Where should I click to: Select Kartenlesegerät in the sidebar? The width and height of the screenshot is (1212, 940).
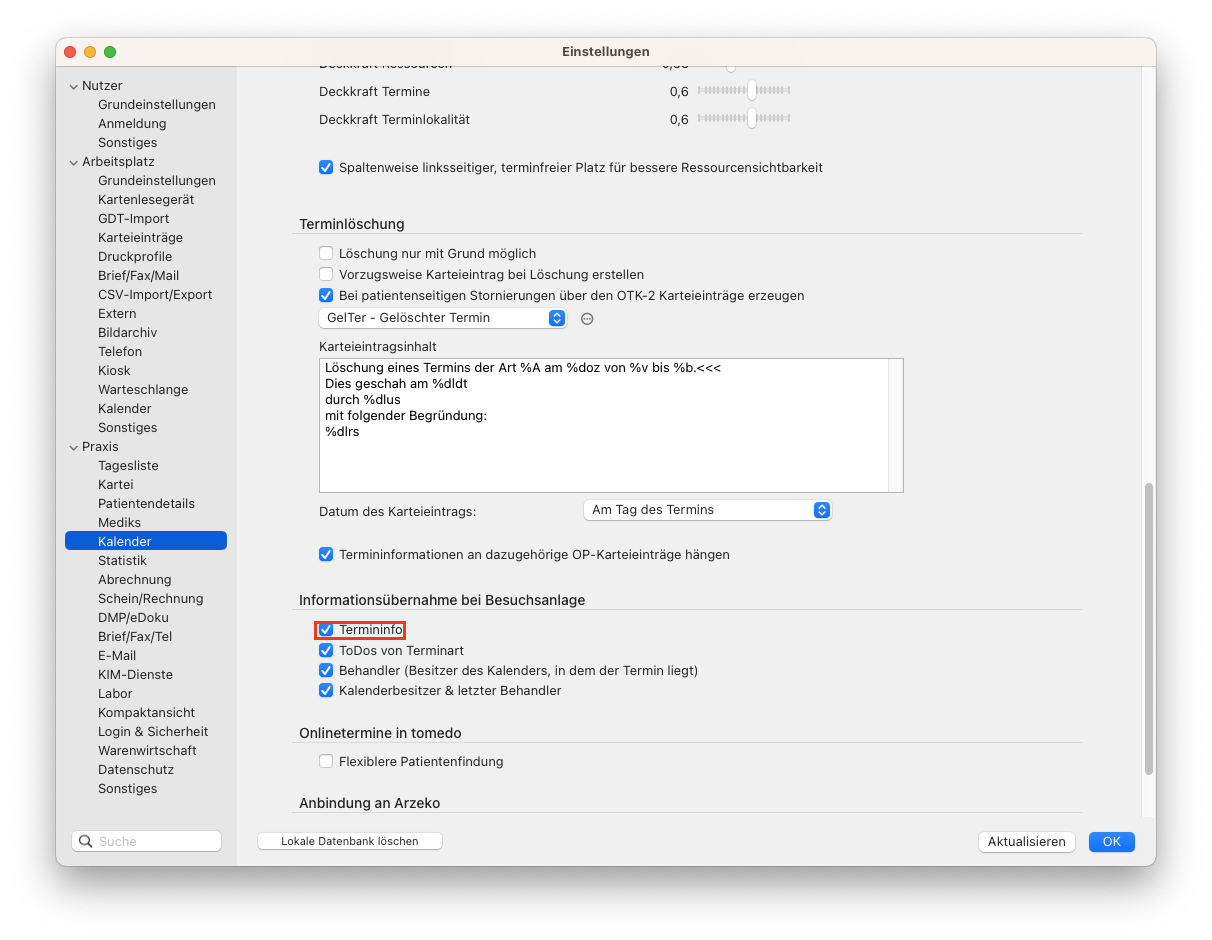click(146, 200)
